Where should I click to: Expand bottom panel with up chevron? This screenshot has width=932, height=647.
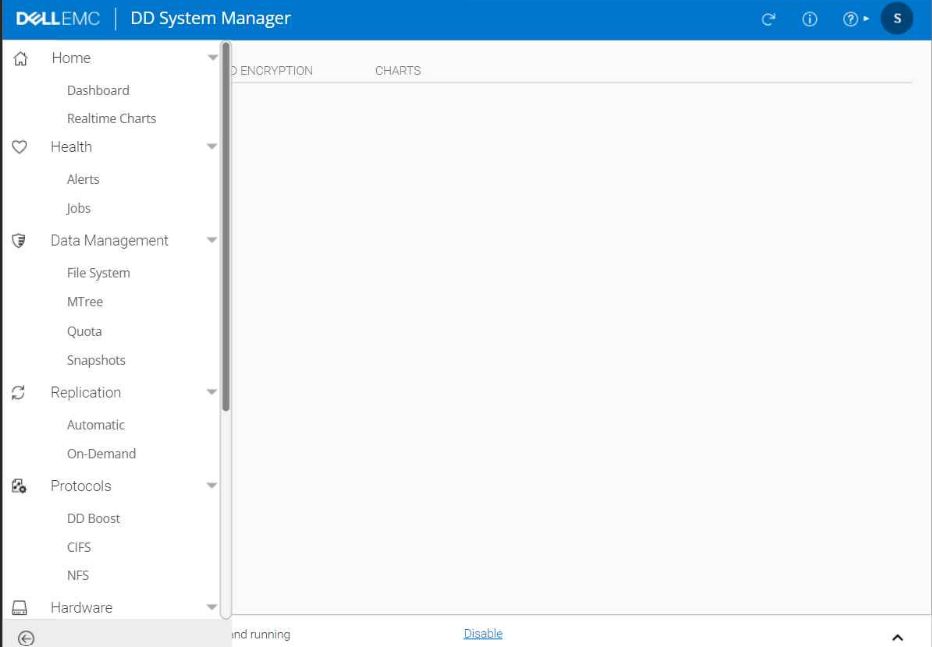tap(898, 637)
